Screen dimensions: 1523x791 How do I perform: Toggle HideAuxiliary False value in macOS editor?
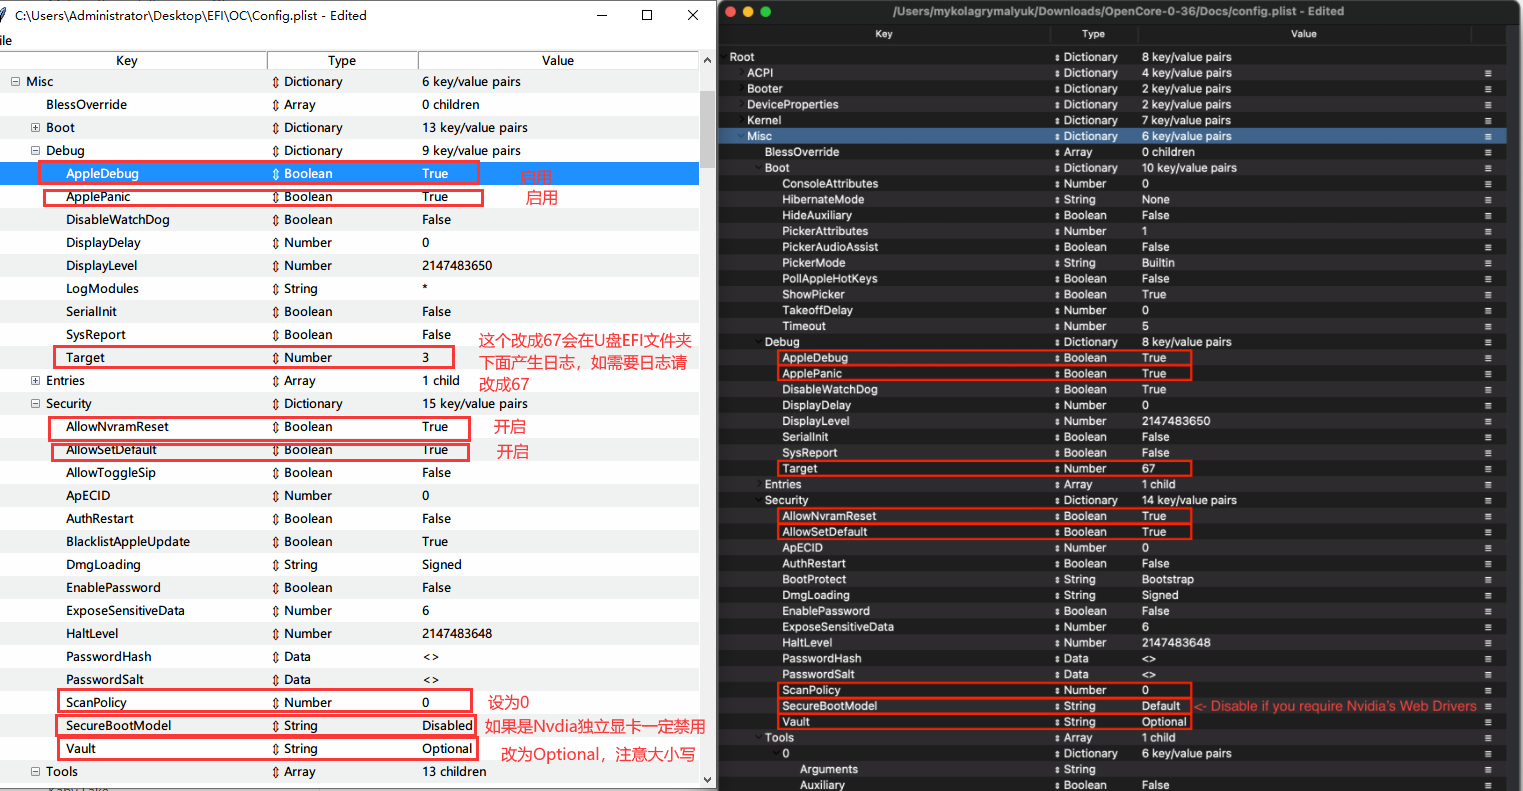coord(1155,215)
